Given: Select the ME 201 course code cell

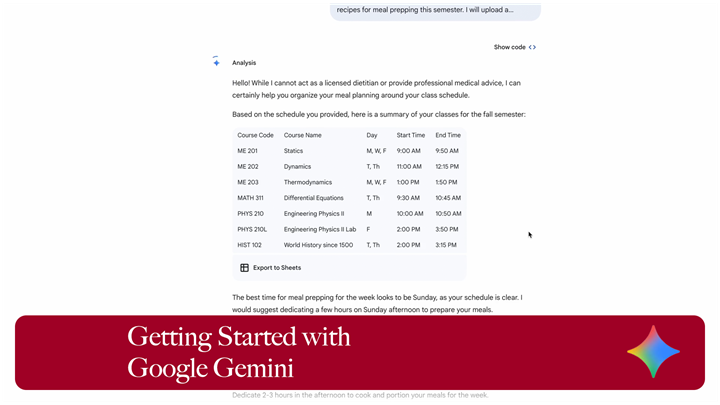Looking at the screenshot, I should [248, 151].
